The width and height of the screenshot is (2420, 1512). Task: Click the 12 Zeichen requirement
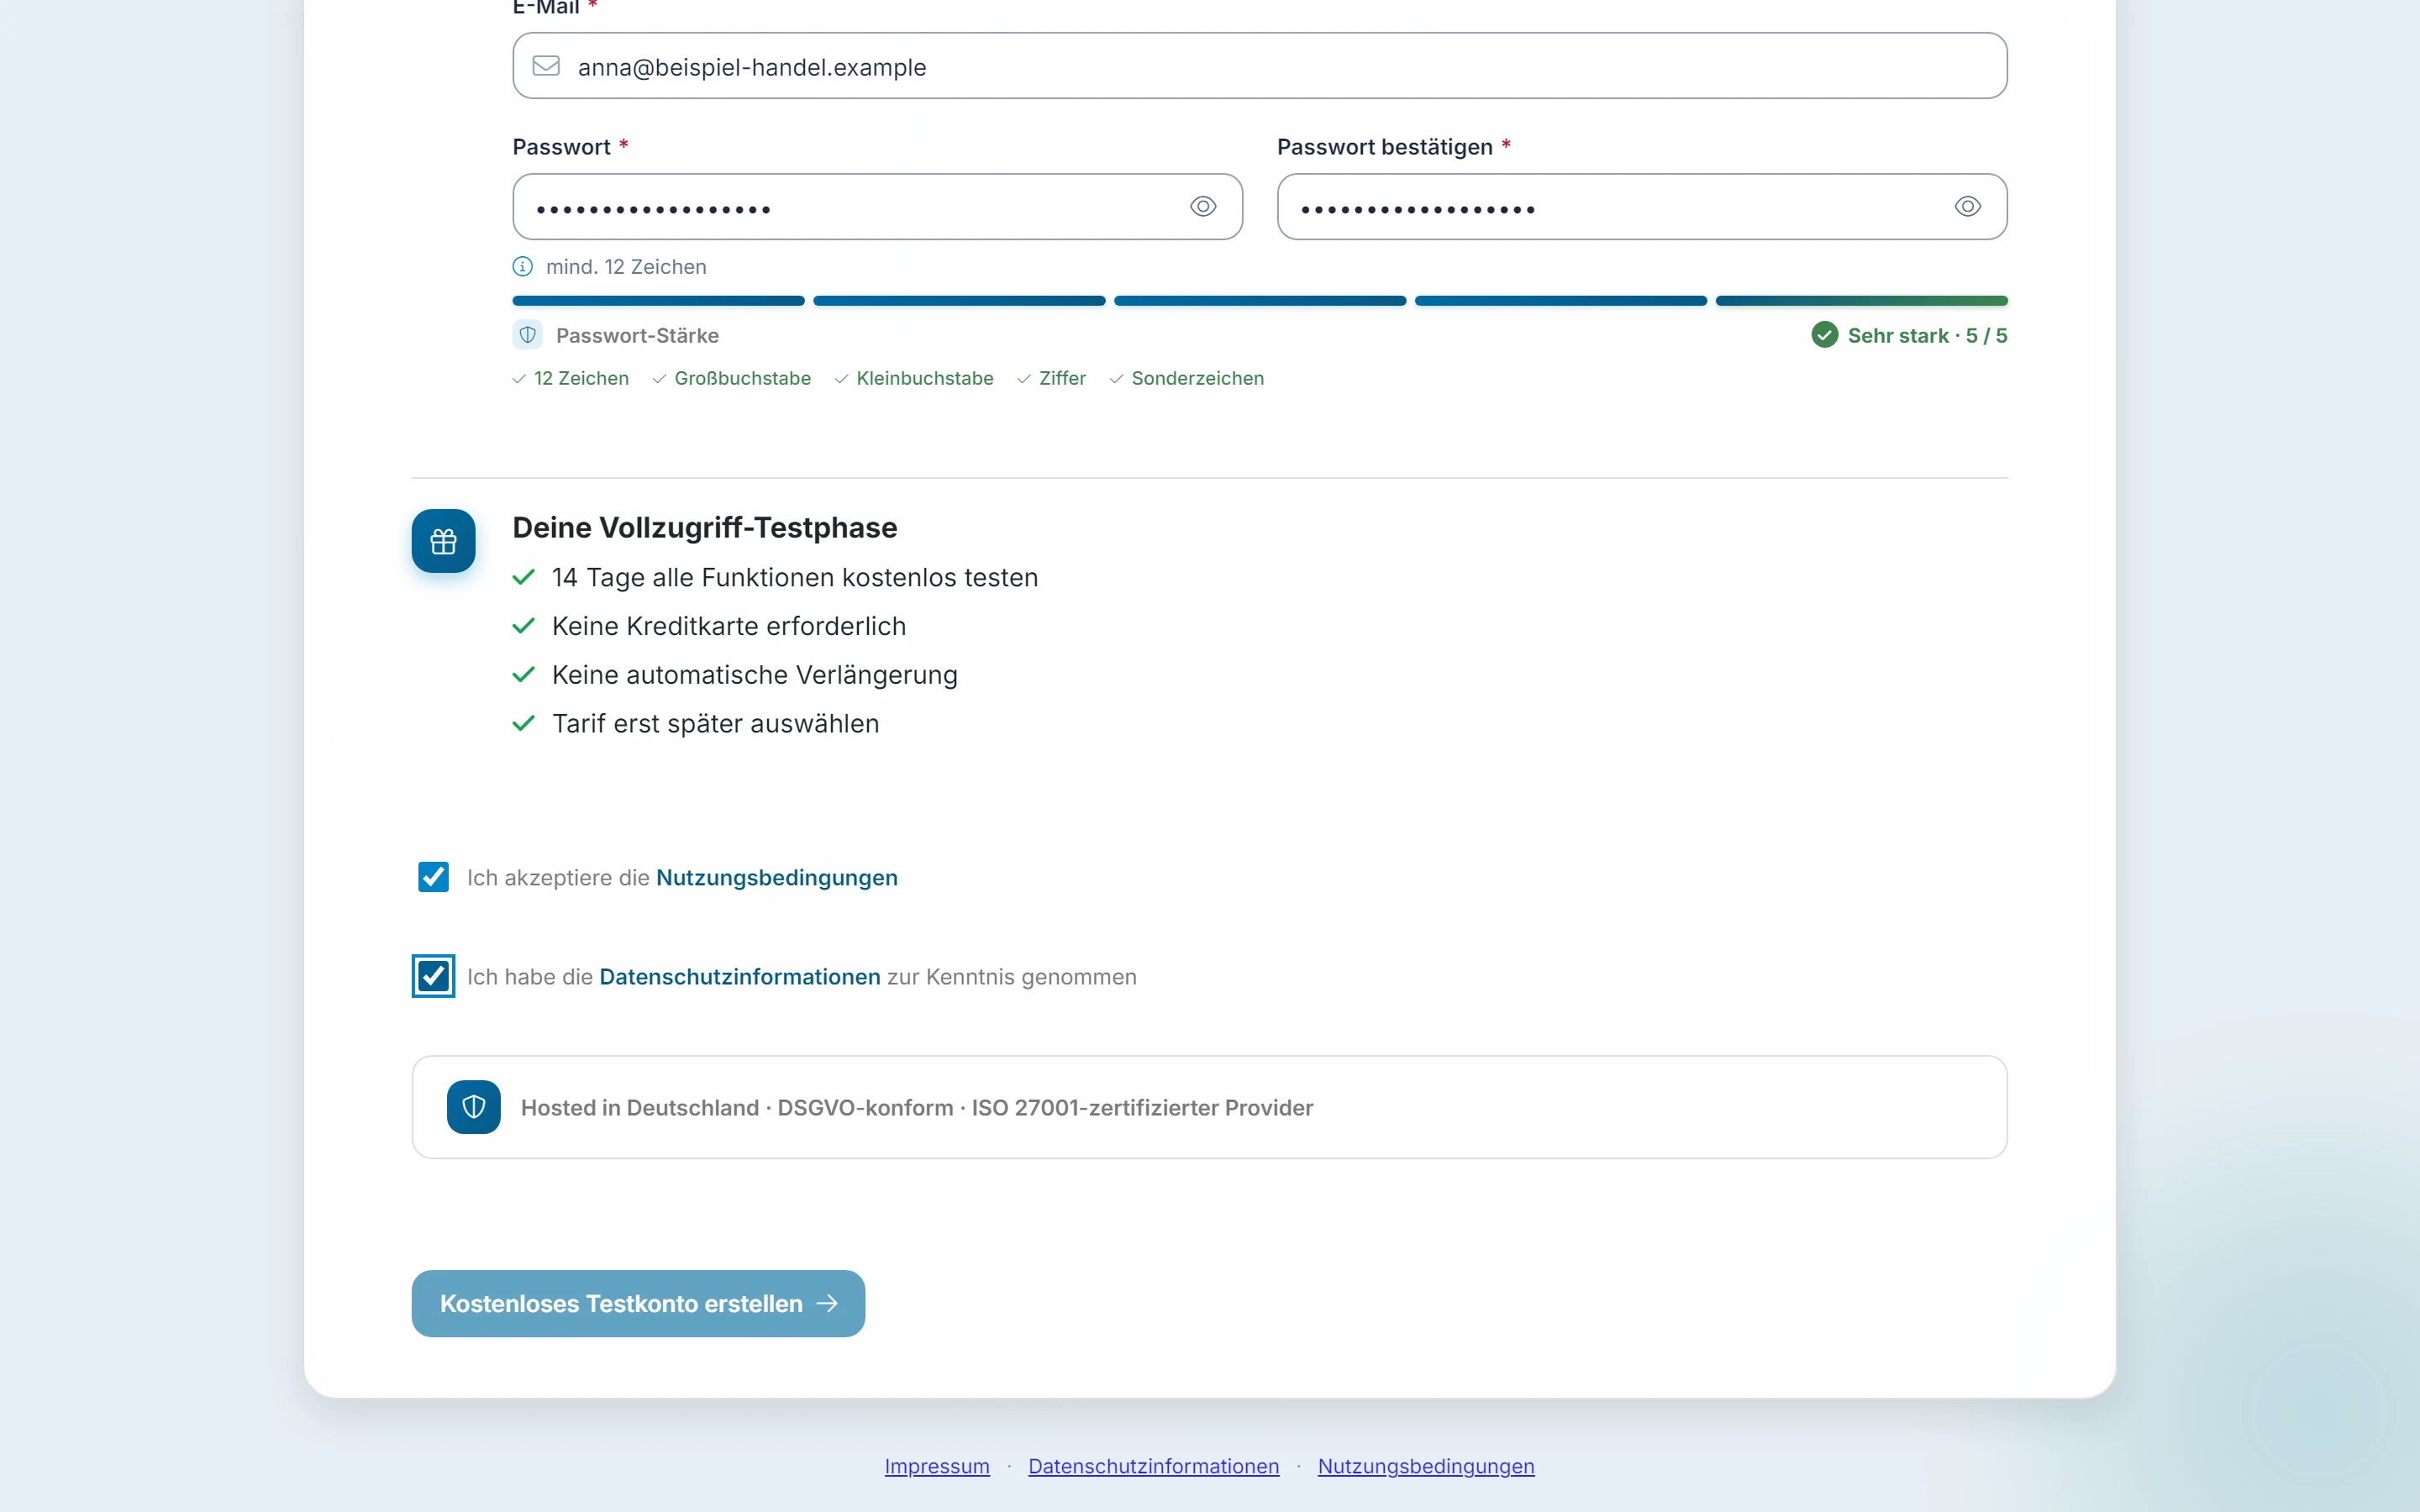pos(571,379)
